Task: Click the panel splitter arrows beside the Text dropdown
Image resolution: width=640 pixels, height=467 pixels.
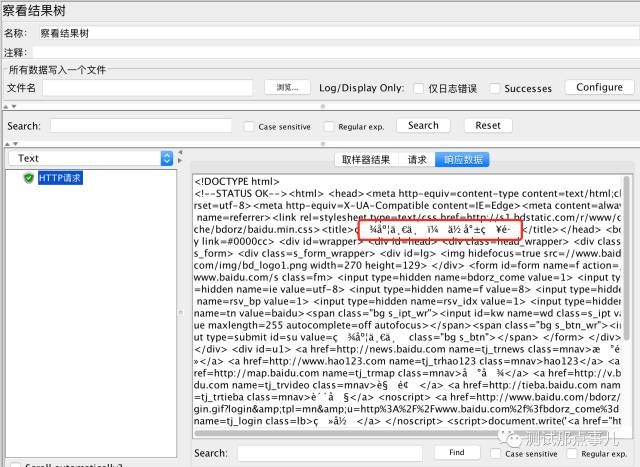Action: point(180,156)
